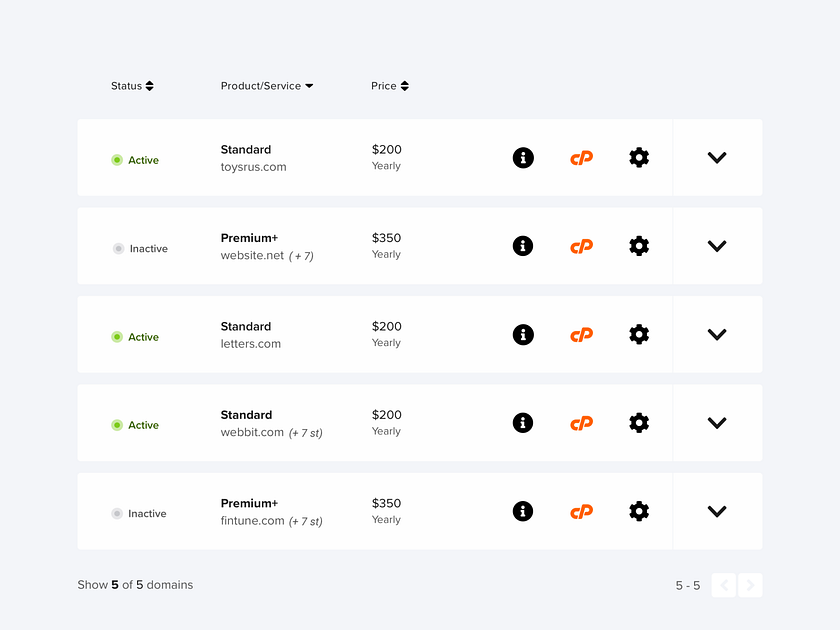The height and width of the screenshot is (630, 840).
Task: Open settings gear for website.net
Action: [x=639, y=246]
